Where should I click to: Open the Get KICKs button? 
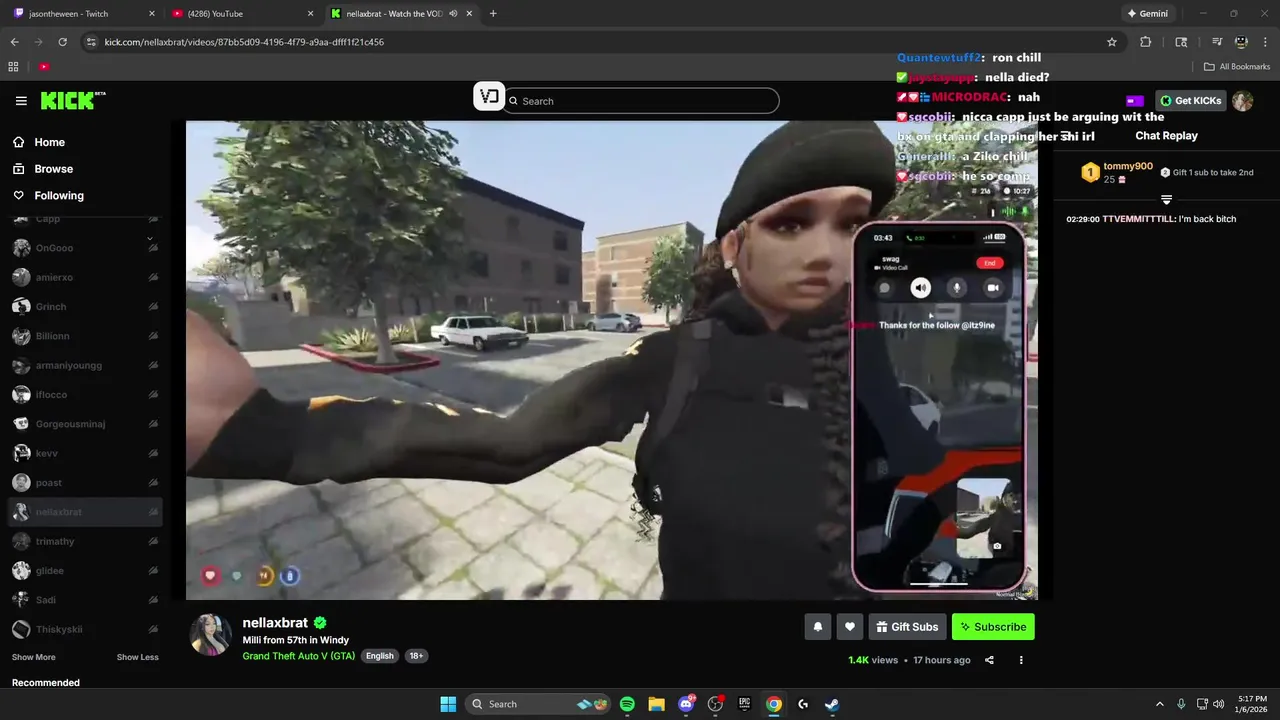pyautogui.click(x=1190, y=101)
